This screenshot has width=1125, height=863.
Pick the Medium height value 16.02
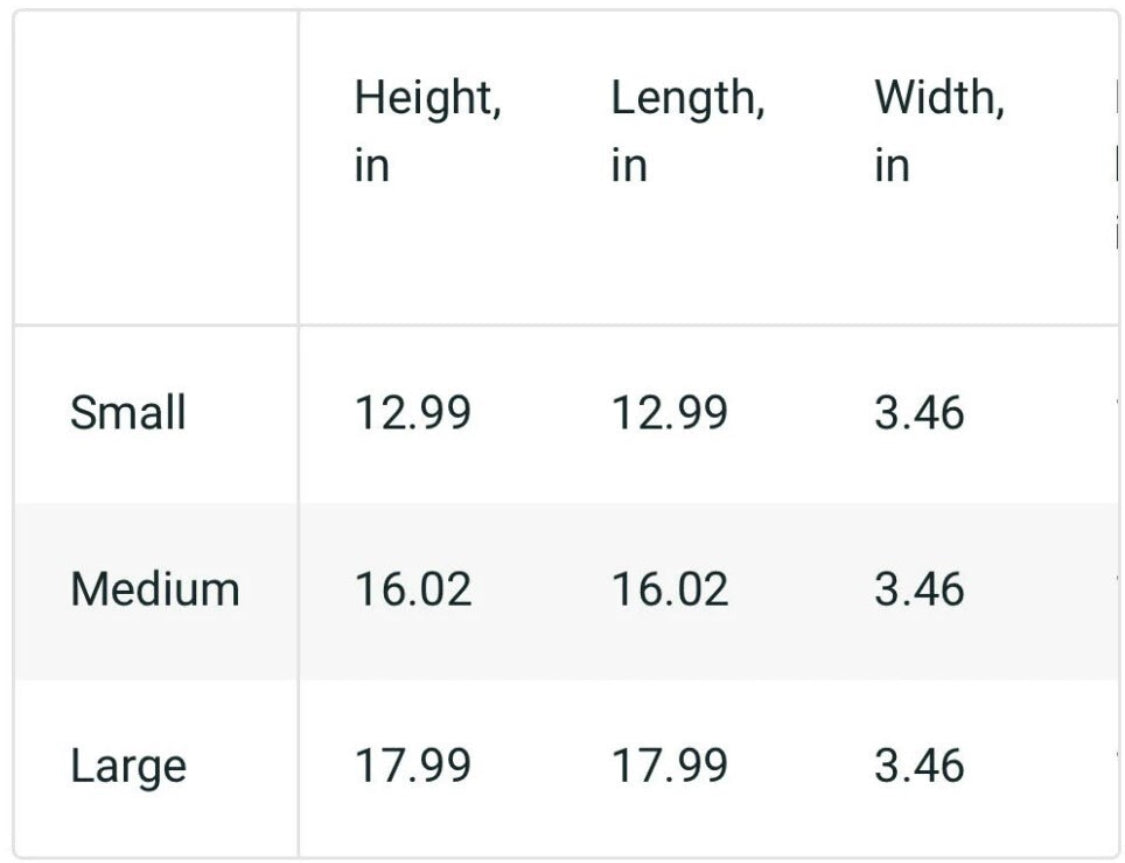[x=412, y=589]
